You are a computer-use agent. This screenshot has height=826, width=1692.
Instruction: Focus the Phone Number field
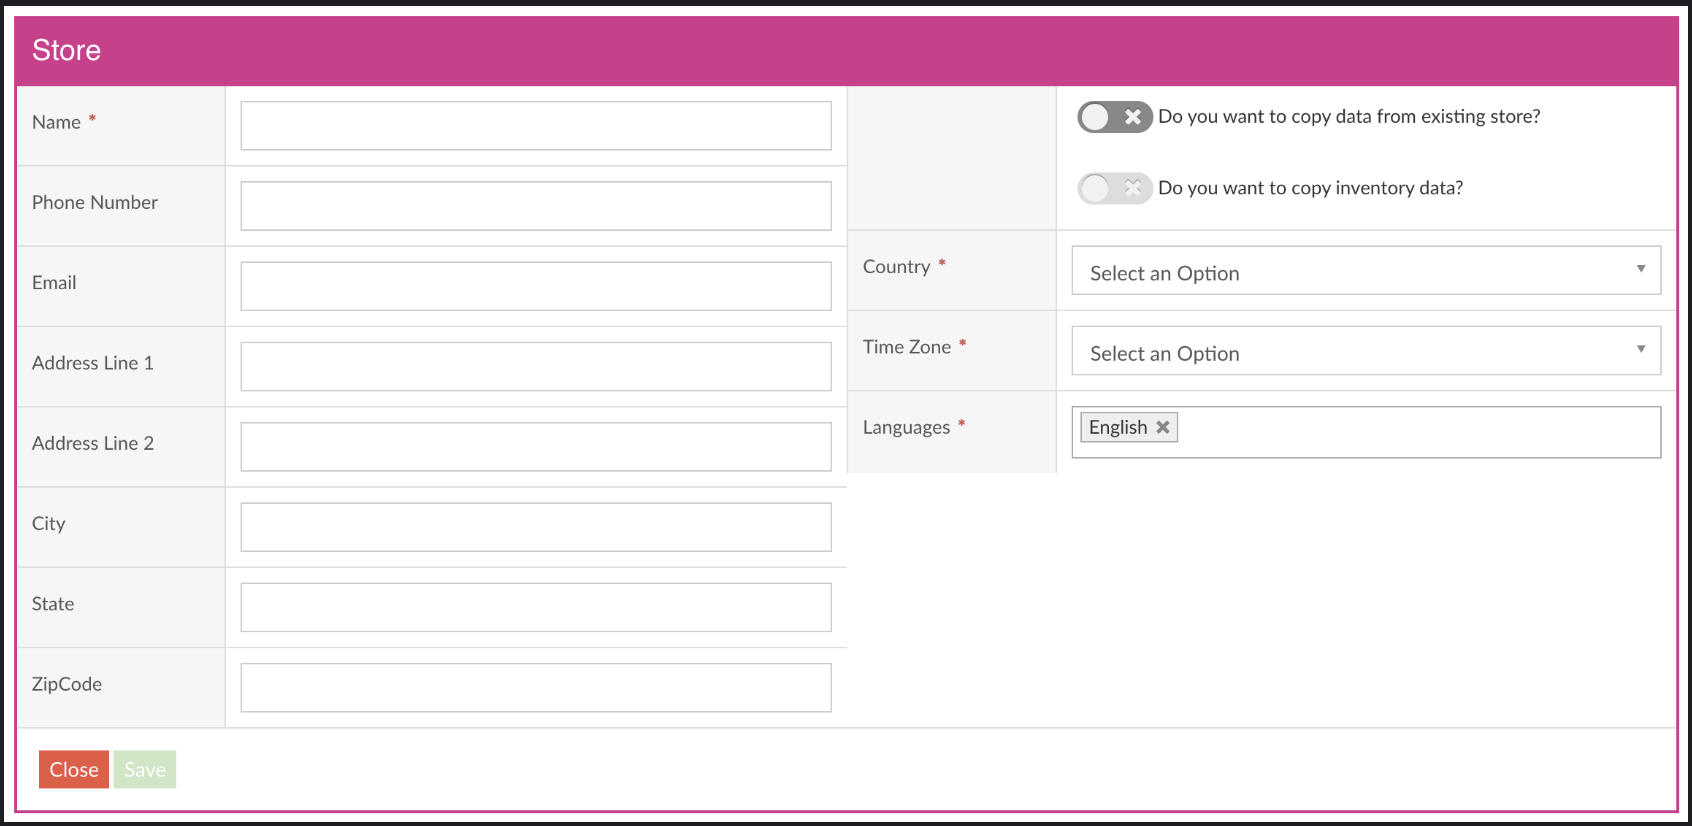coord(536,206)
